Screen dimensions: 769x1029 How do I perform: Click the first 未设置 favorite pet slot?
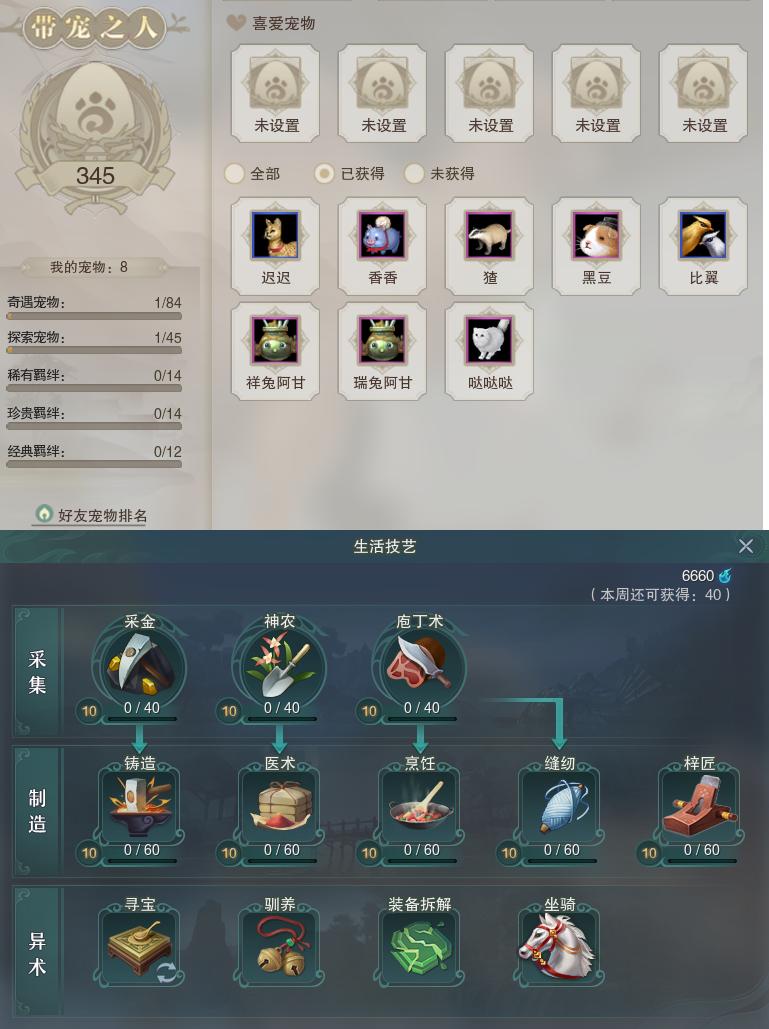click(276, 93)
